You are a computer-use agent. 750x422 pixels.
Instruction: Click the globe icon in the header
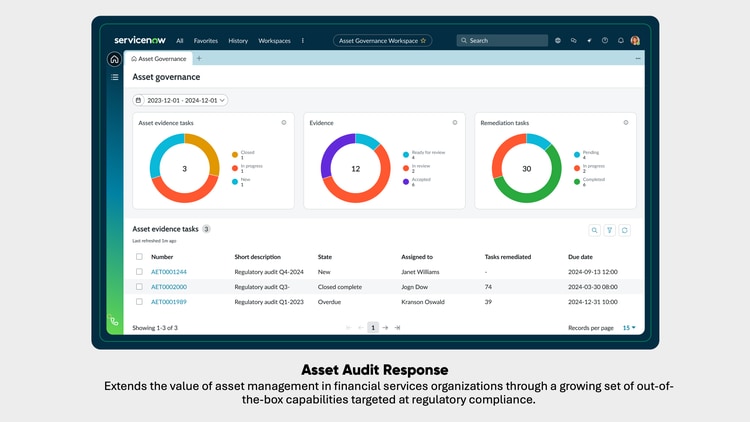[x=558, y=41]
